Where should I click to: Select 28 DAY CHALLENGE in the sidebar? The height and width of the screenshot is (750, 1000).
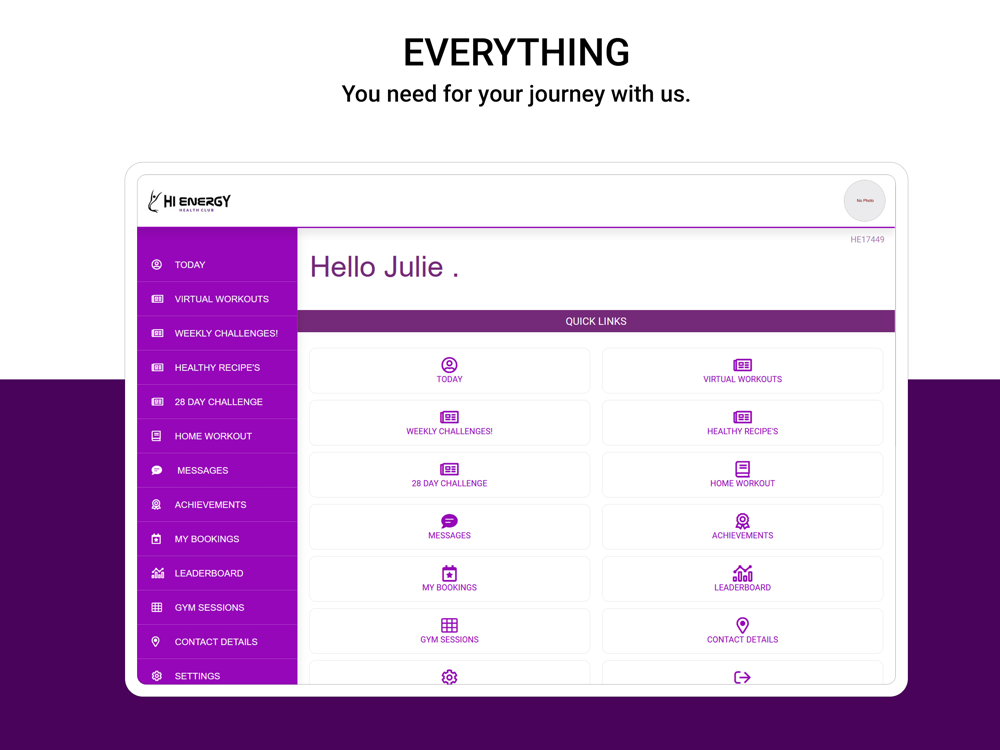coord(217,402)
